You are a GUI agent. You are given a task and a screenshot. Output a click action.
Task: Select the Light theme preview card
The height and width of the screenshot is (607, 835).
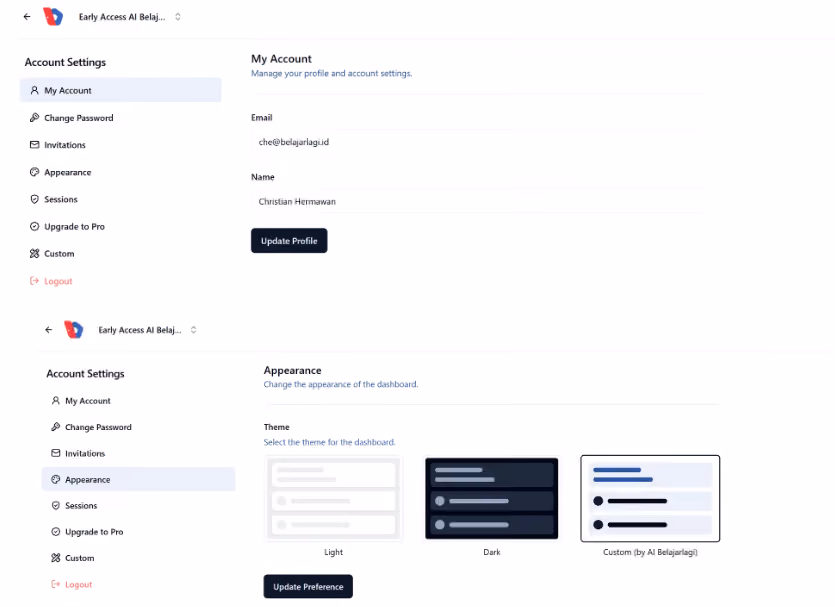333,498
